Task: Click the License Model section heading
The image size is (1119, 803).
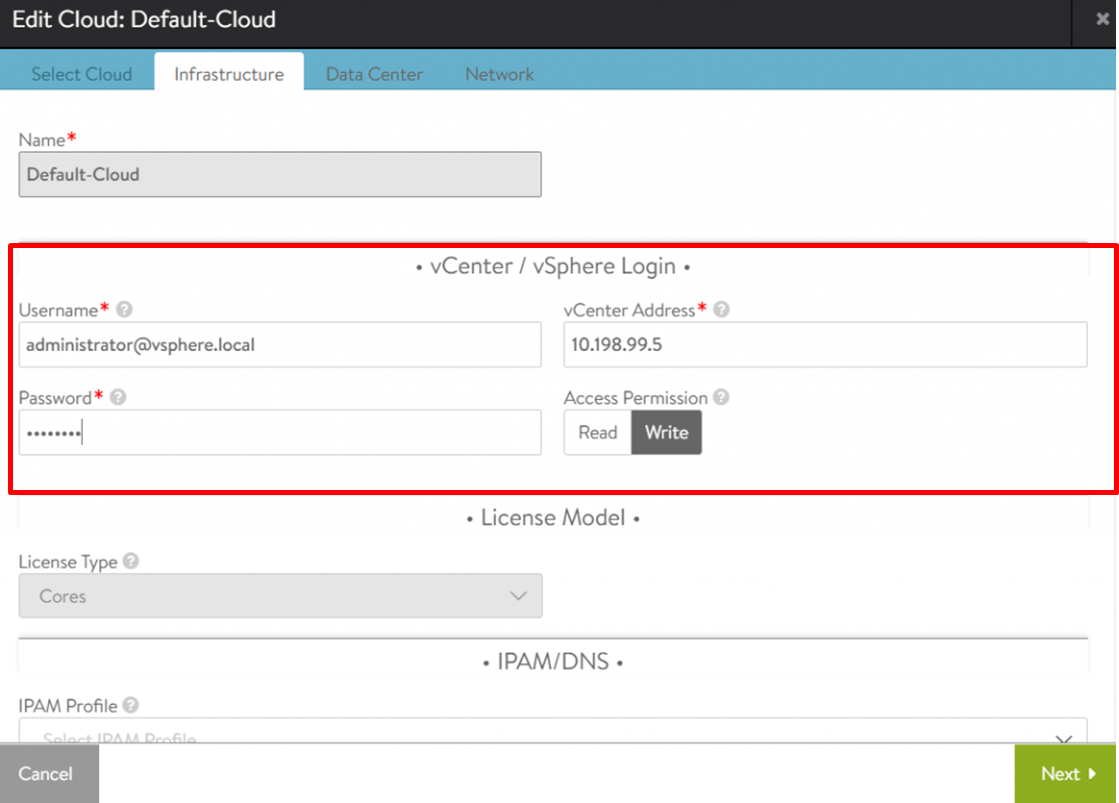Action: click(553, 517)
